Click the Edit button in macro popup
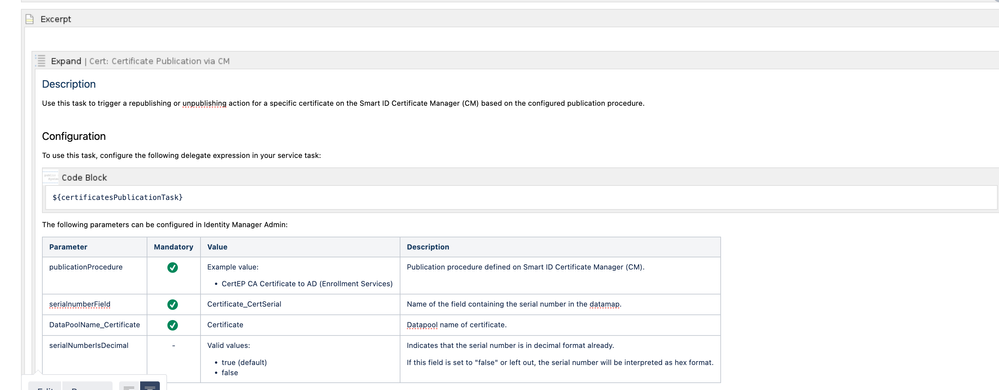This screenshot has height=390, width=999. [45, 387]
